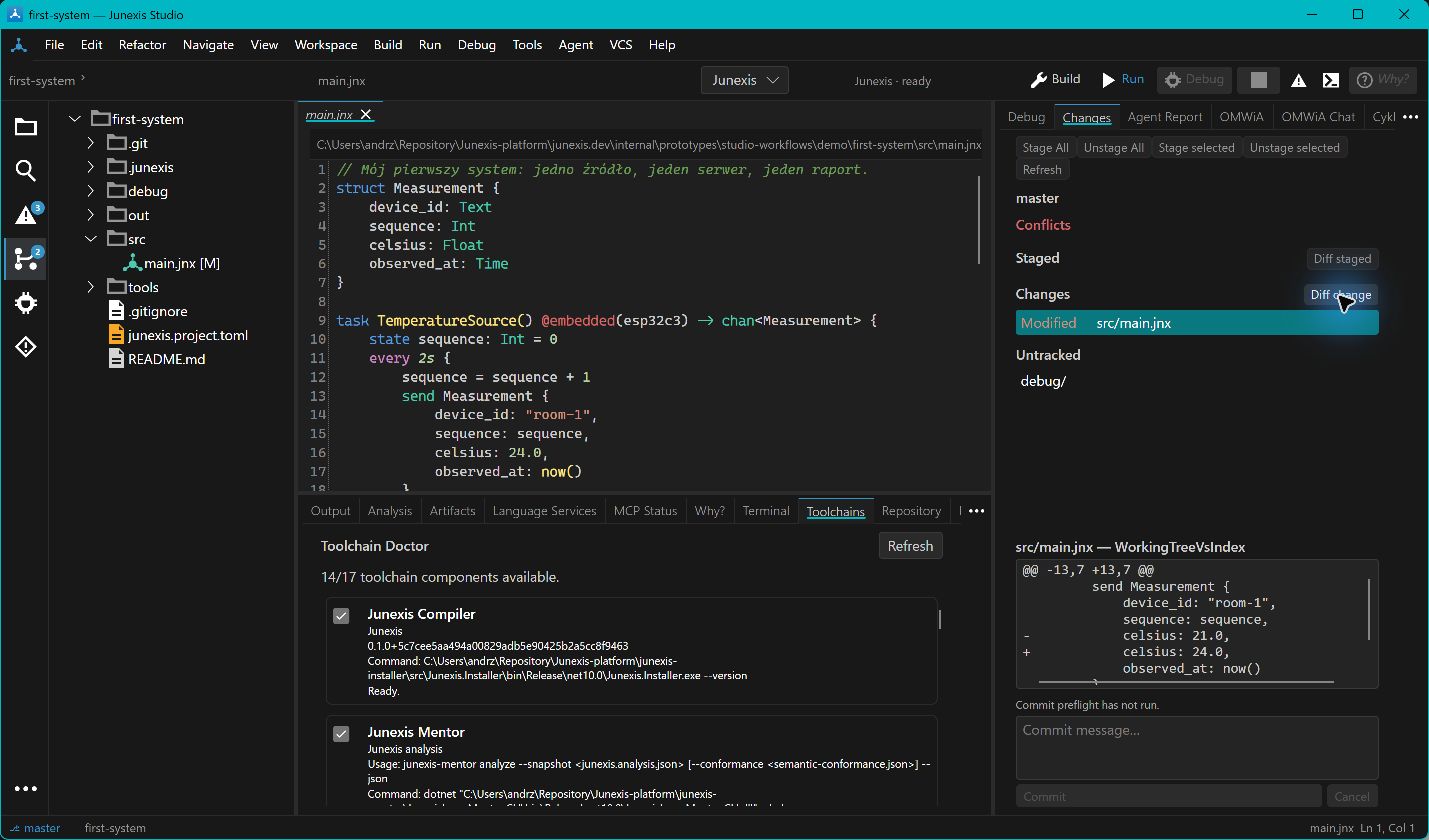
Task: Toggle the Junexis Mentor checkbox
Action: (341, 734)
